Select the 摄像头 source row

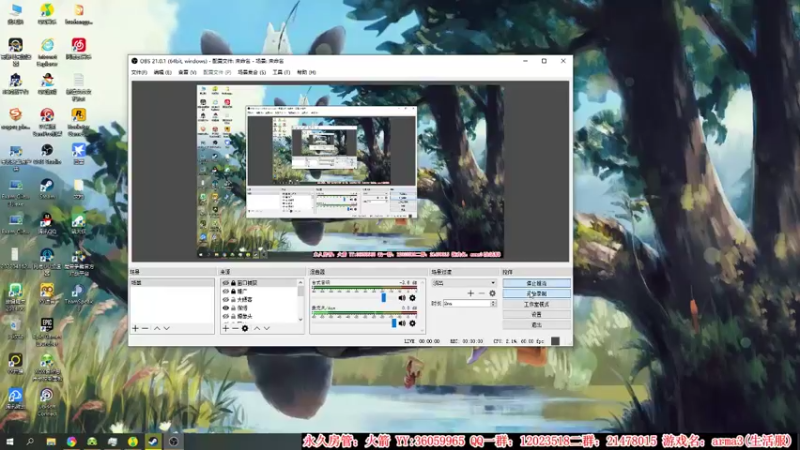pos(259,316)
